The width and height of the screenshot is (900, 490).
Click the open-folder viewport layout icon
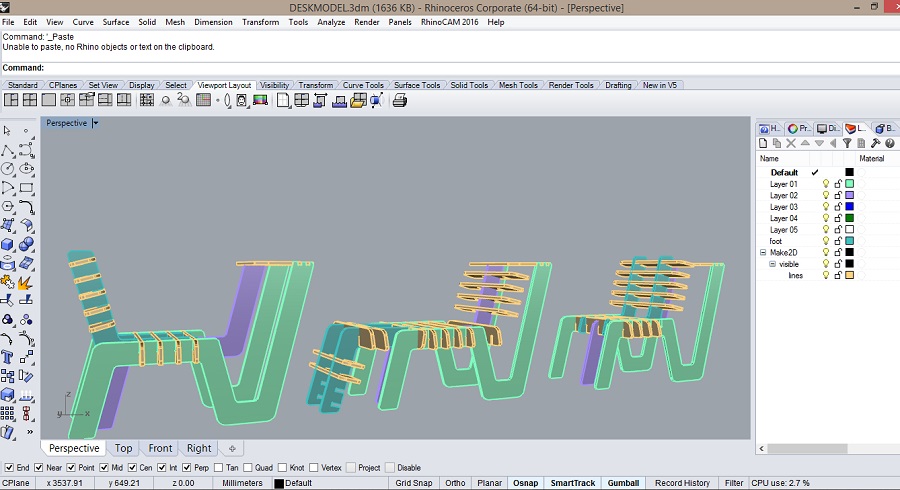pos(358,101)
